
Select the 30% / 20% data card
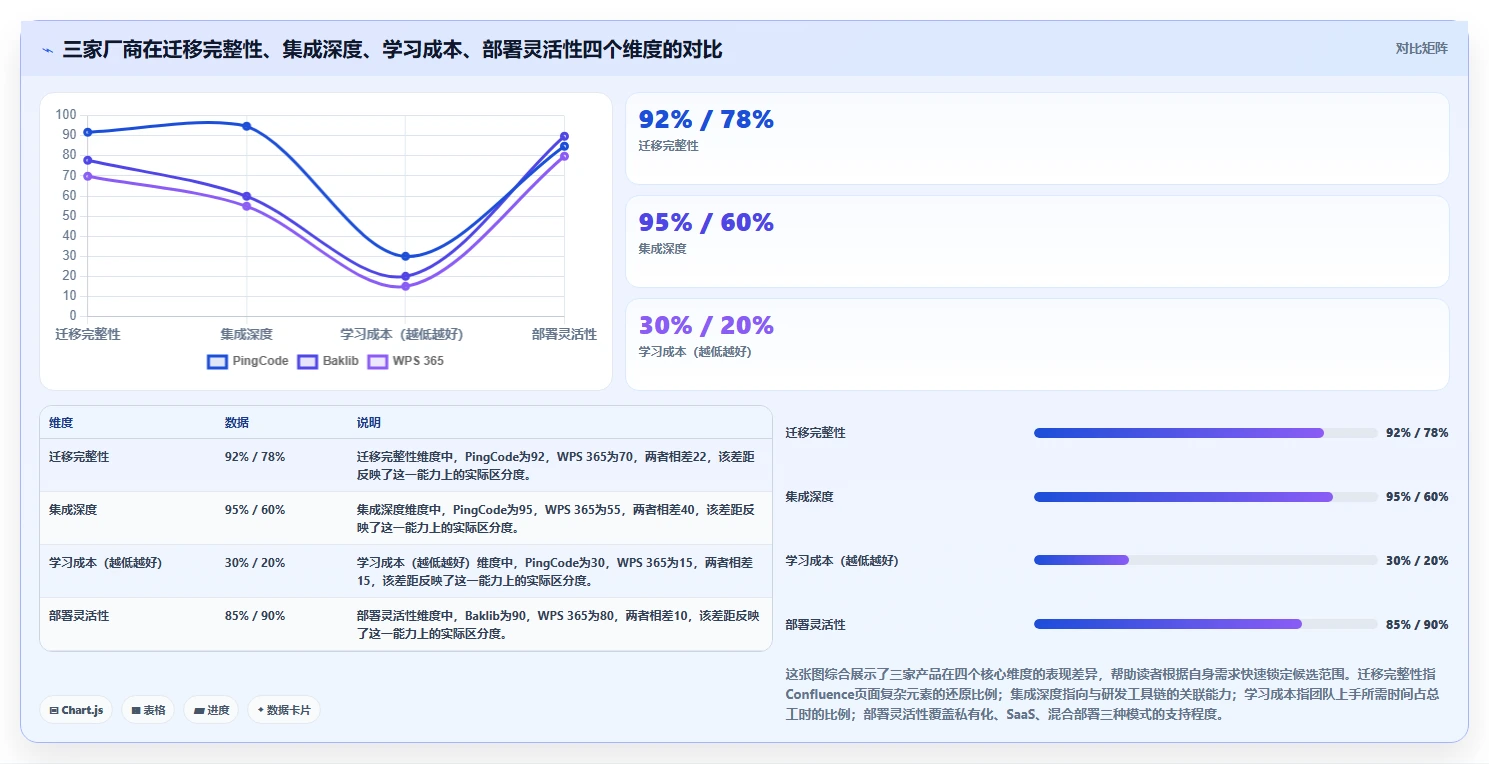[x=1037, y=344]
